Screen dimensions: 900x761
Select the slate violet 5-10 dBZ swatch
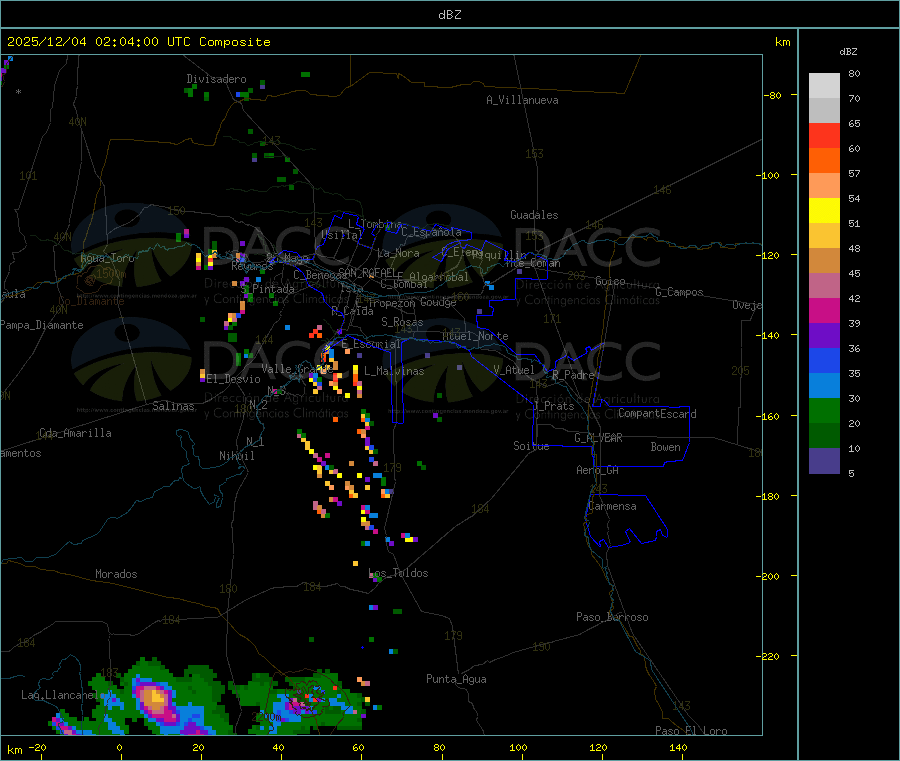pos(824,461)
